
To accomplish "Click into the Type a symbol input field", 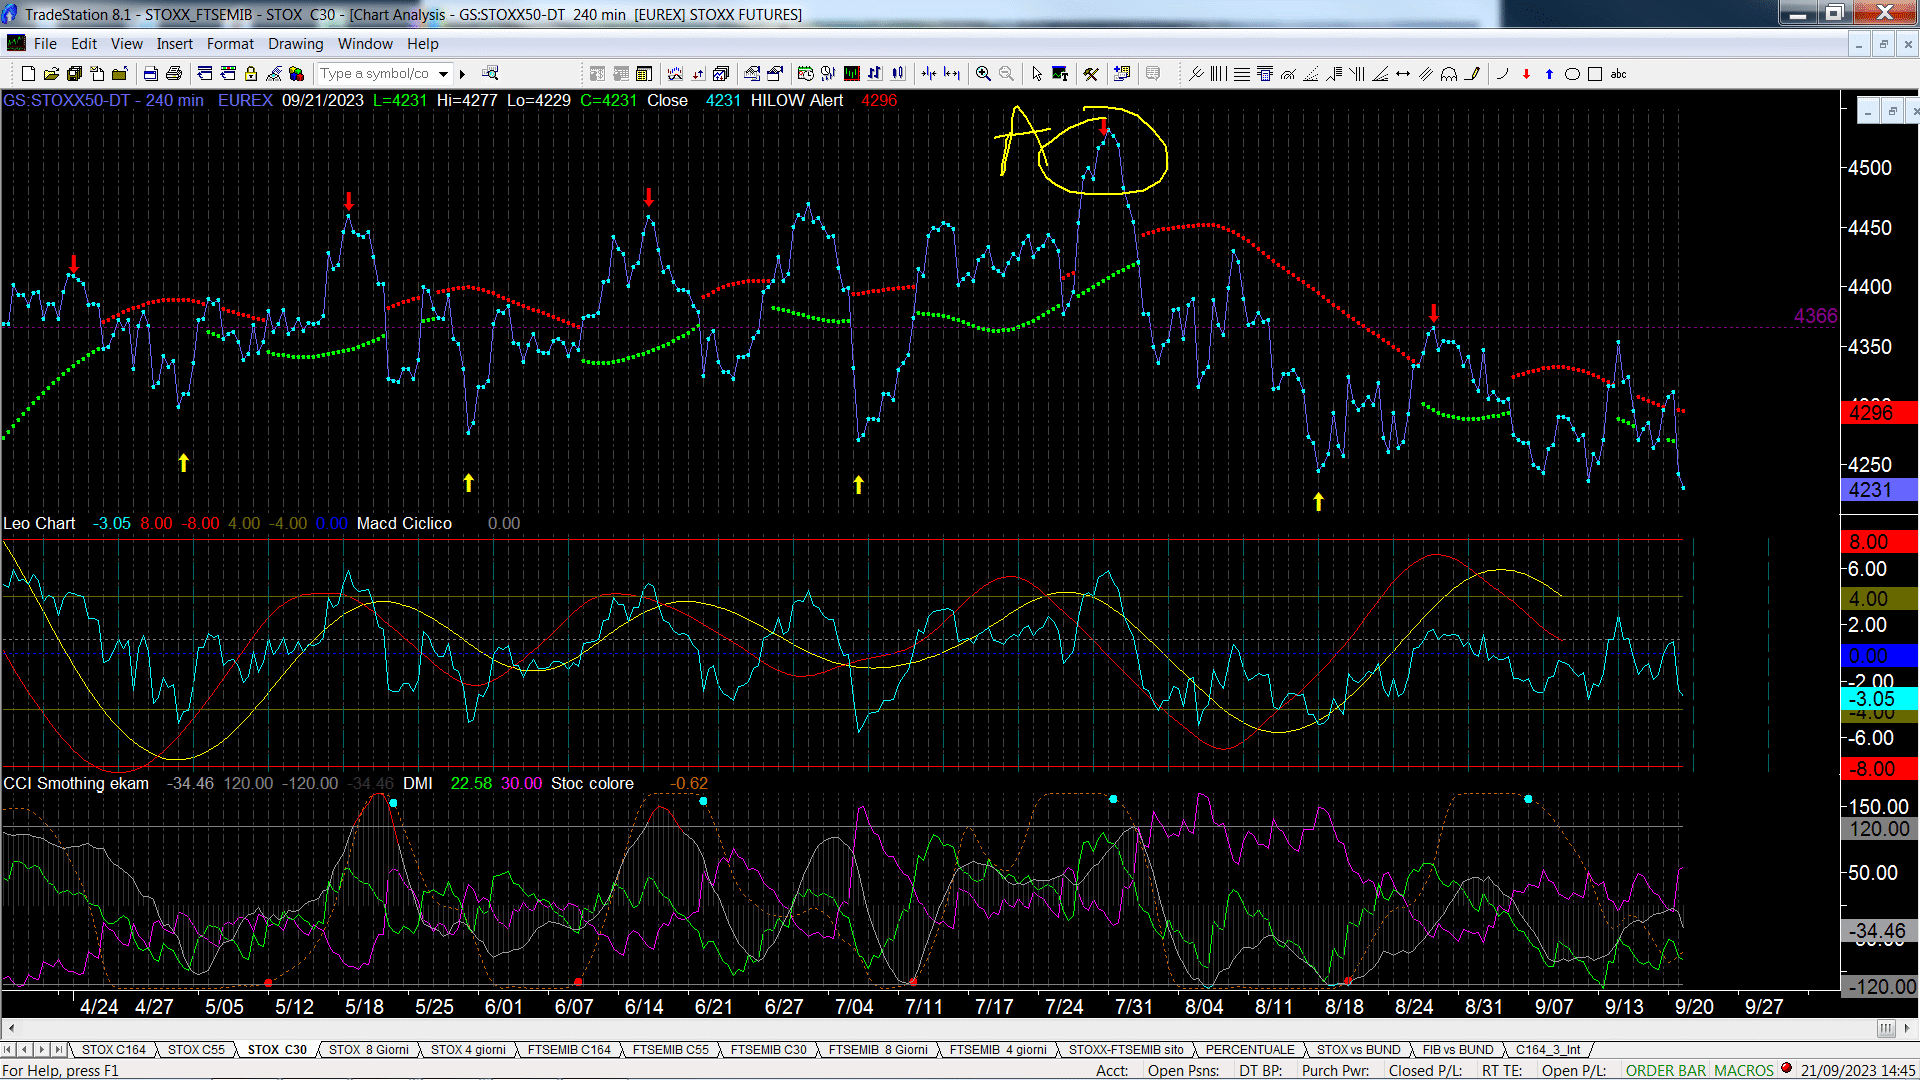I will [375, 74].
